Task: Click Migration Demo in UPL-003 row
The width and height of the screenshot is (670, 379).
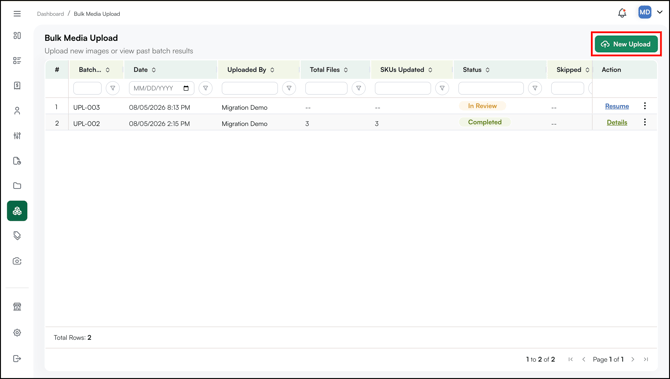Action: pyautogui.click(x=244, y=107)
